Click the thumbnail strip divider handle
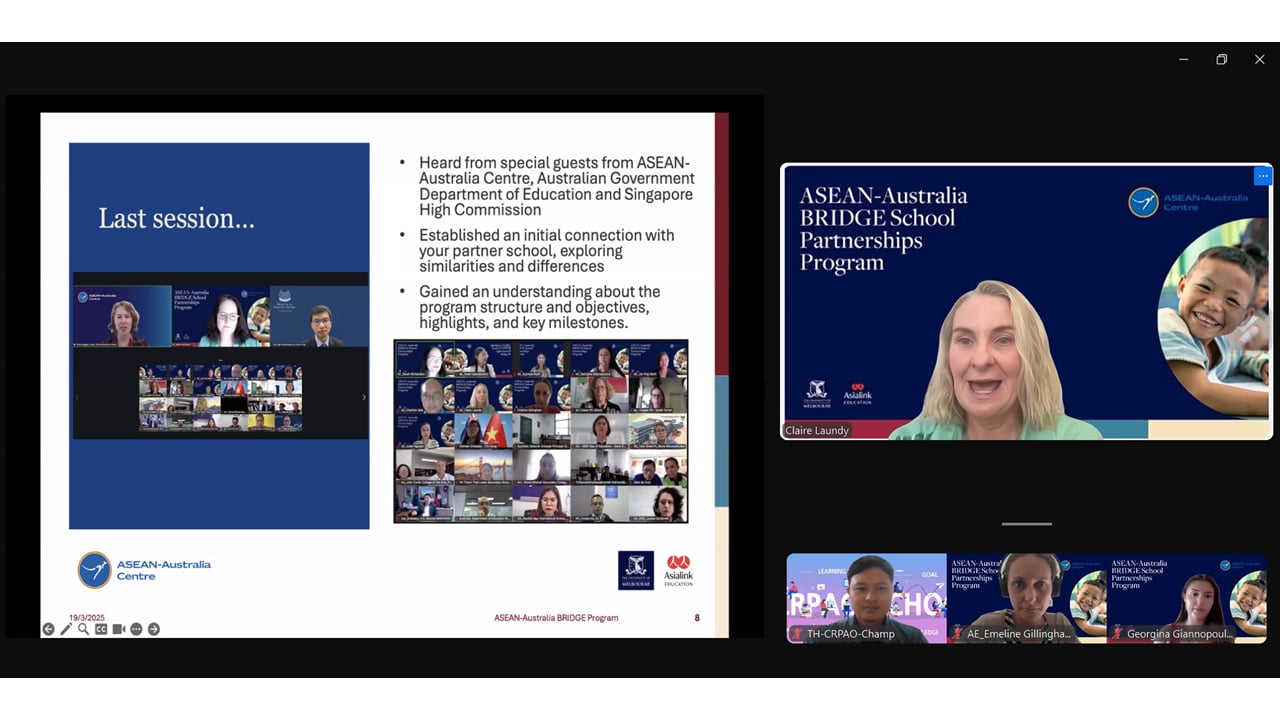Image resolution: width=1280 pixels, height=720 pixels. pyautogui.click(x=1026, y=523)
